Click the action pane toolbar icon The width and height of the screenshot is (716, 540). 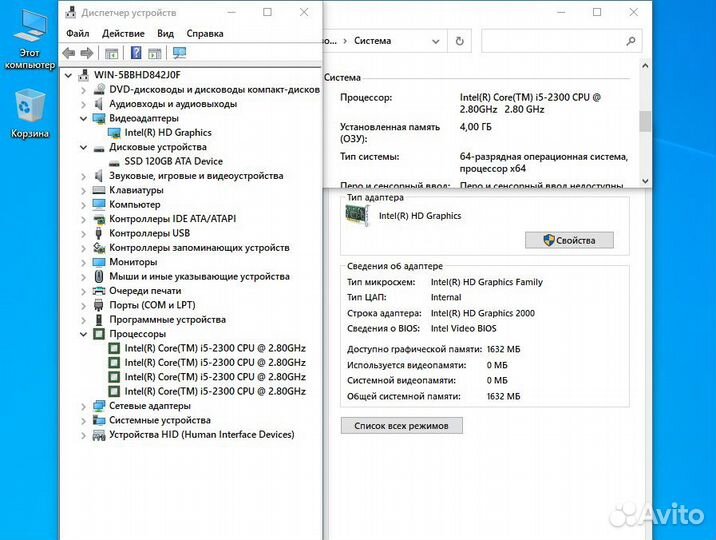click(x=155, y=53)
